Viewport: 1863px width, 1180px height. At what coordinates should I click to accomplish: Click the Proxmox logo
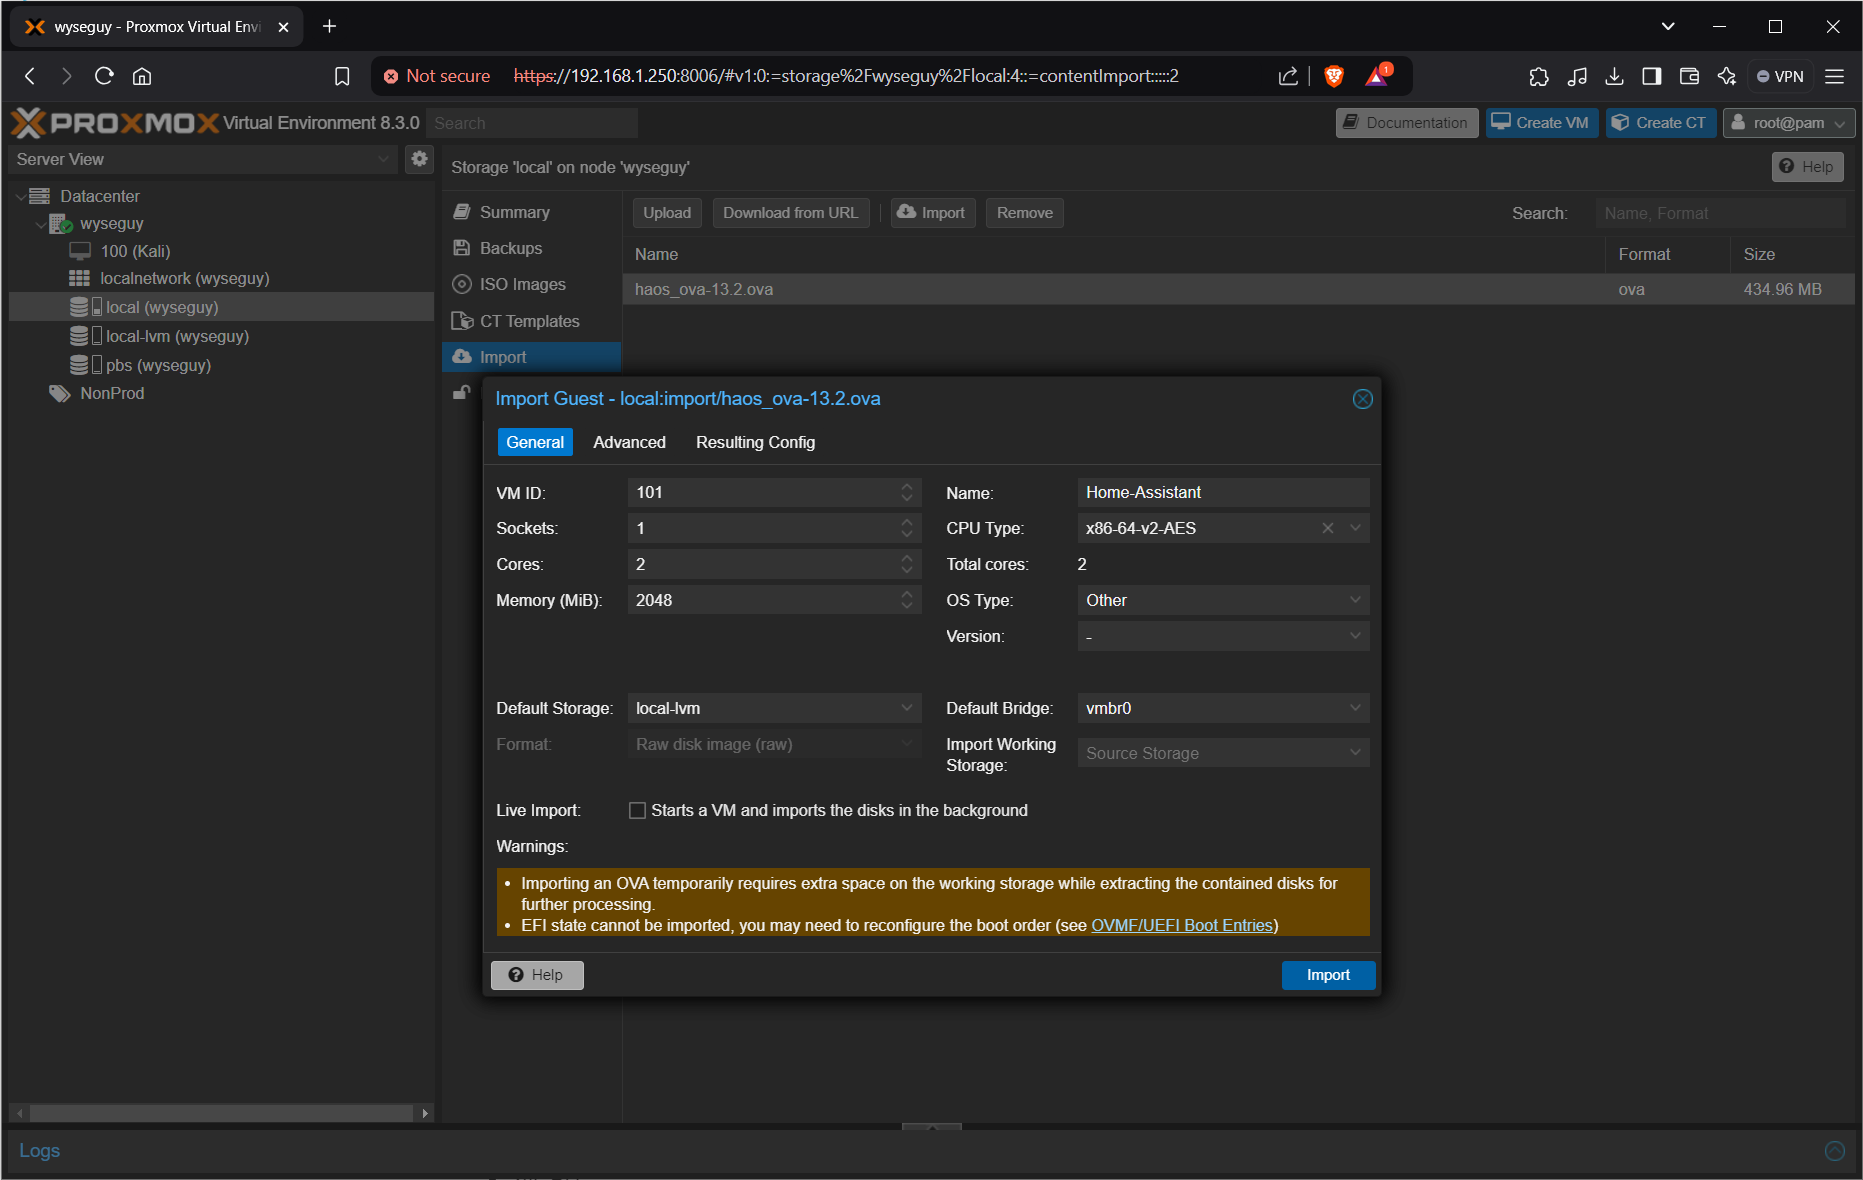(114, 123)
